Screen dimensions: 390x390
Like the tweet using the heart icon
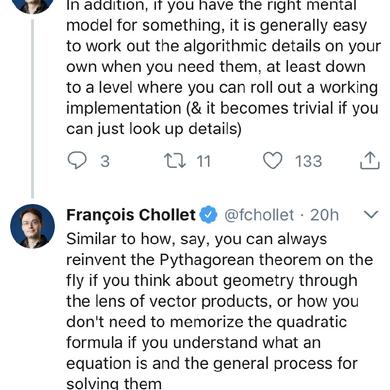click(273, 160)
